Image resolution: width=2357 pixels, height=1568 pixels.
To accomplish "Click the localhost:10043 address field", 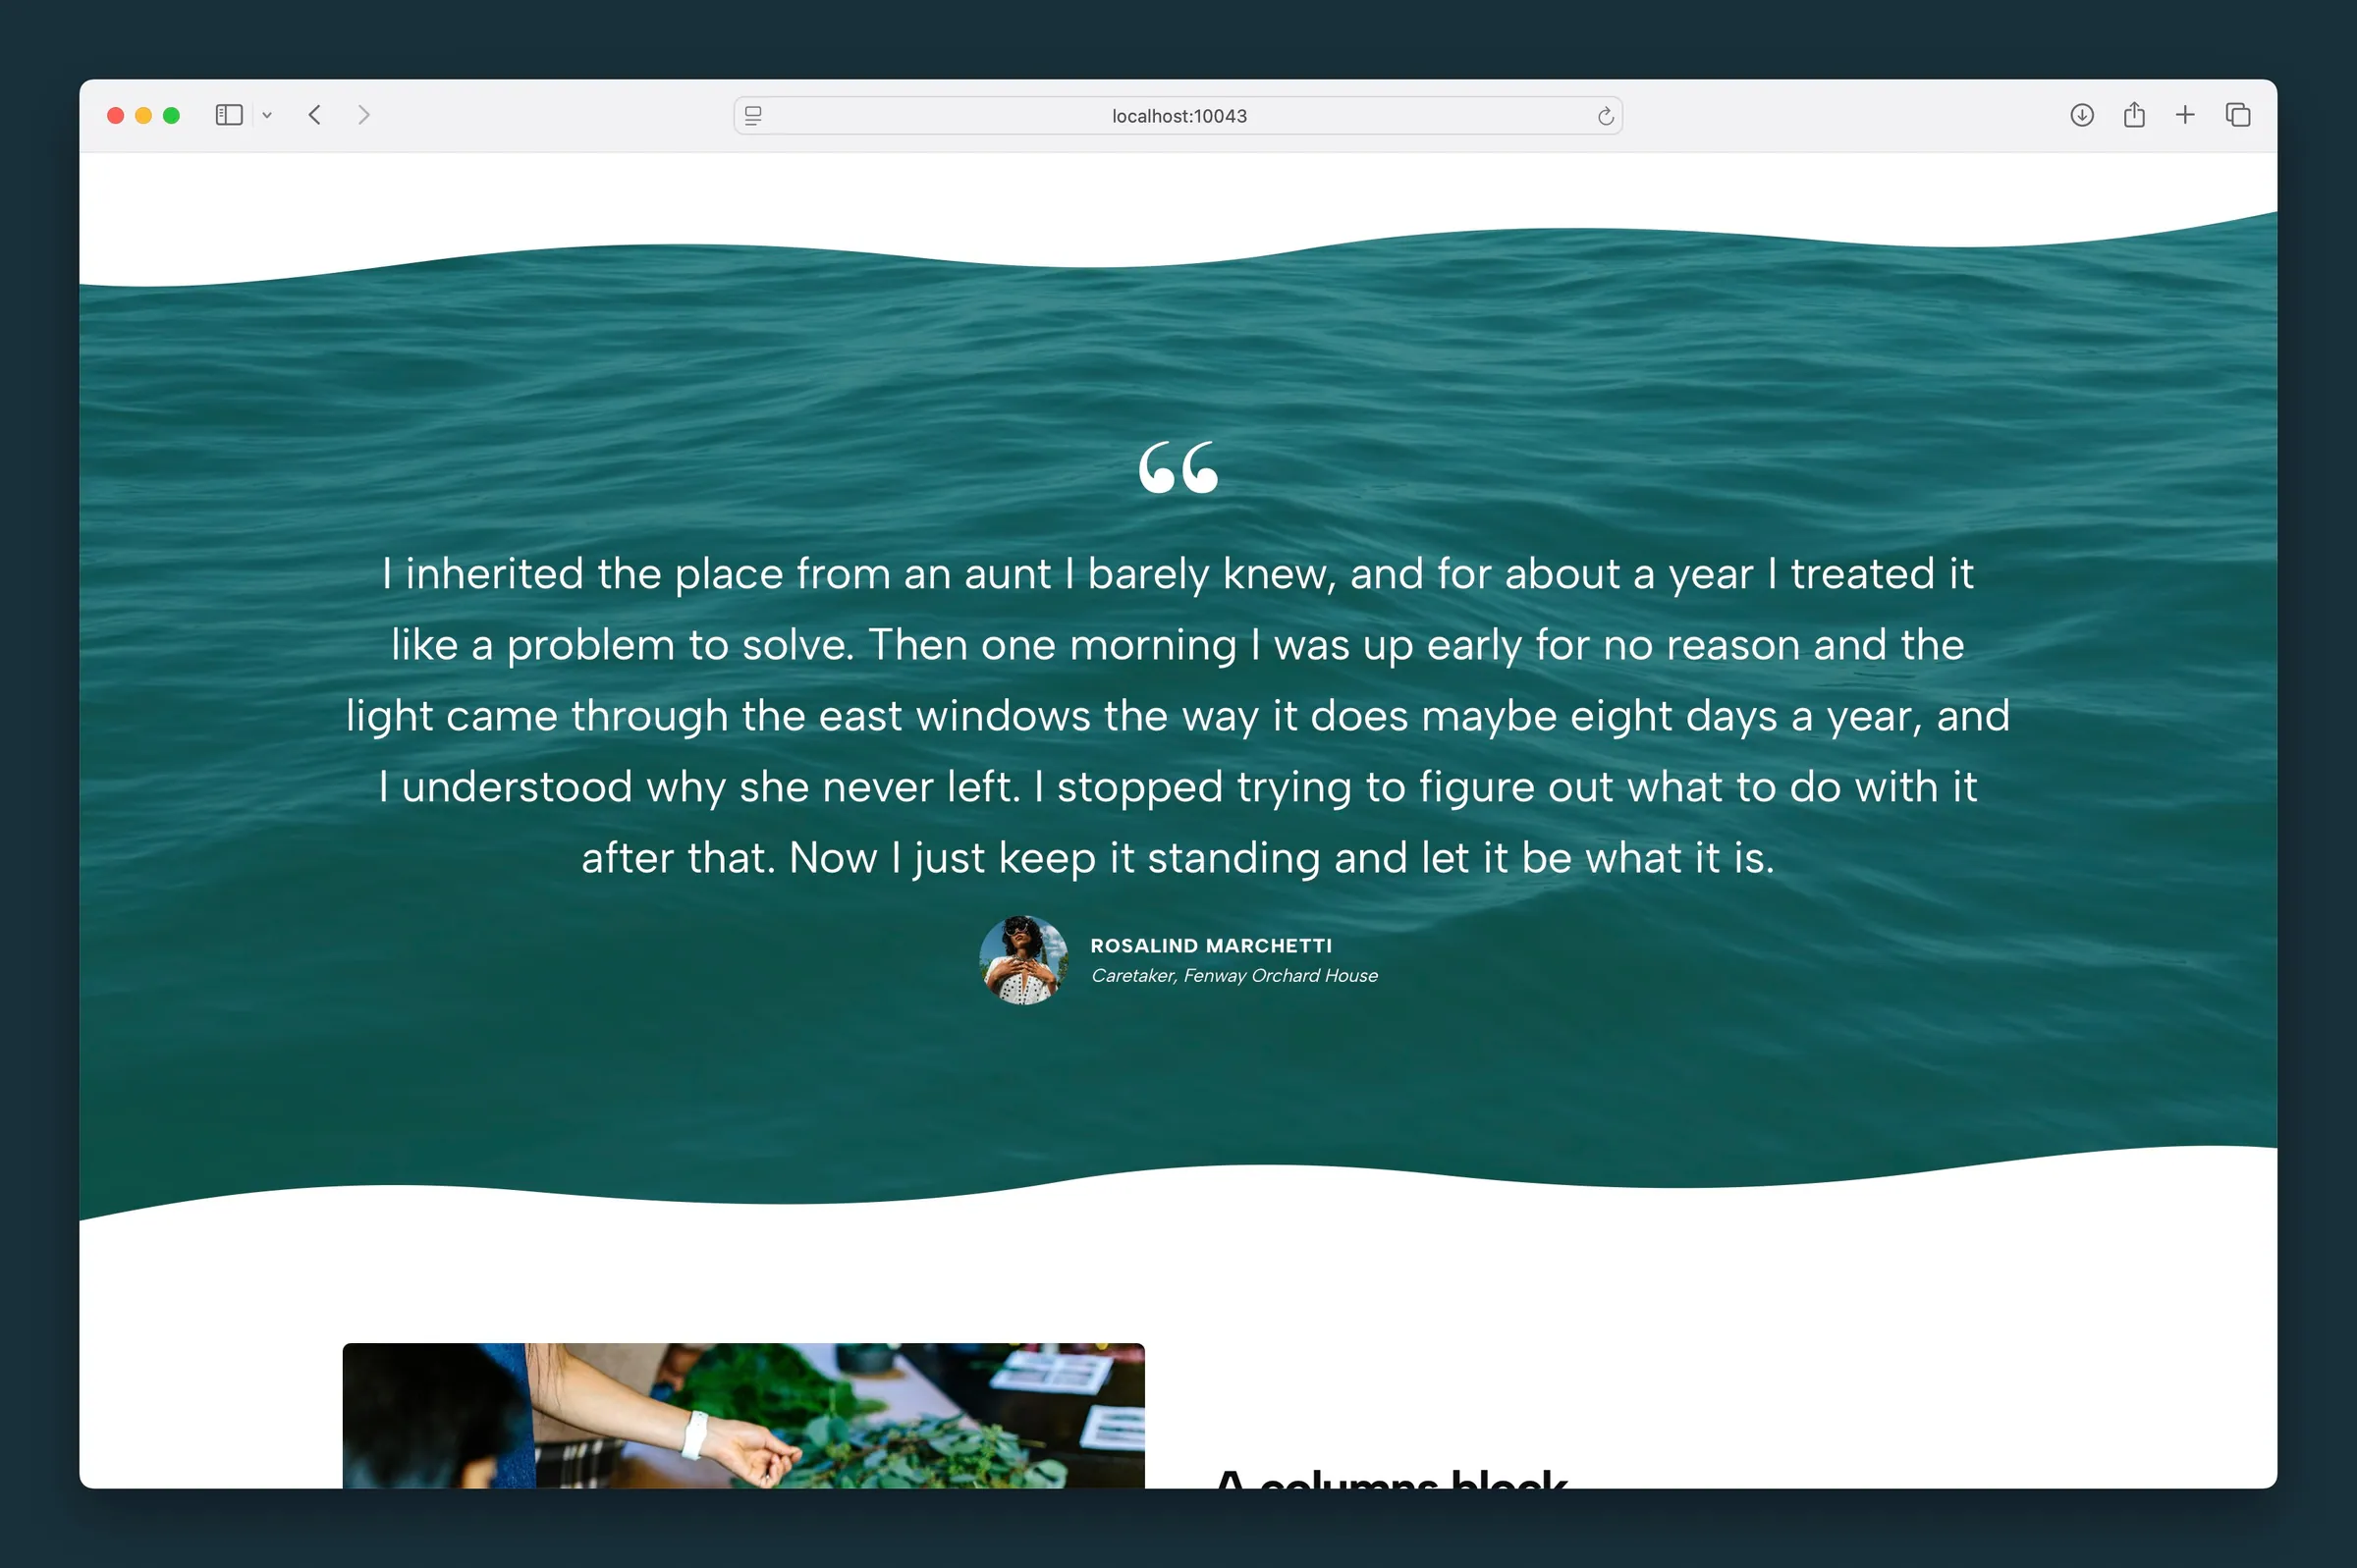I will click(1178, 116).
